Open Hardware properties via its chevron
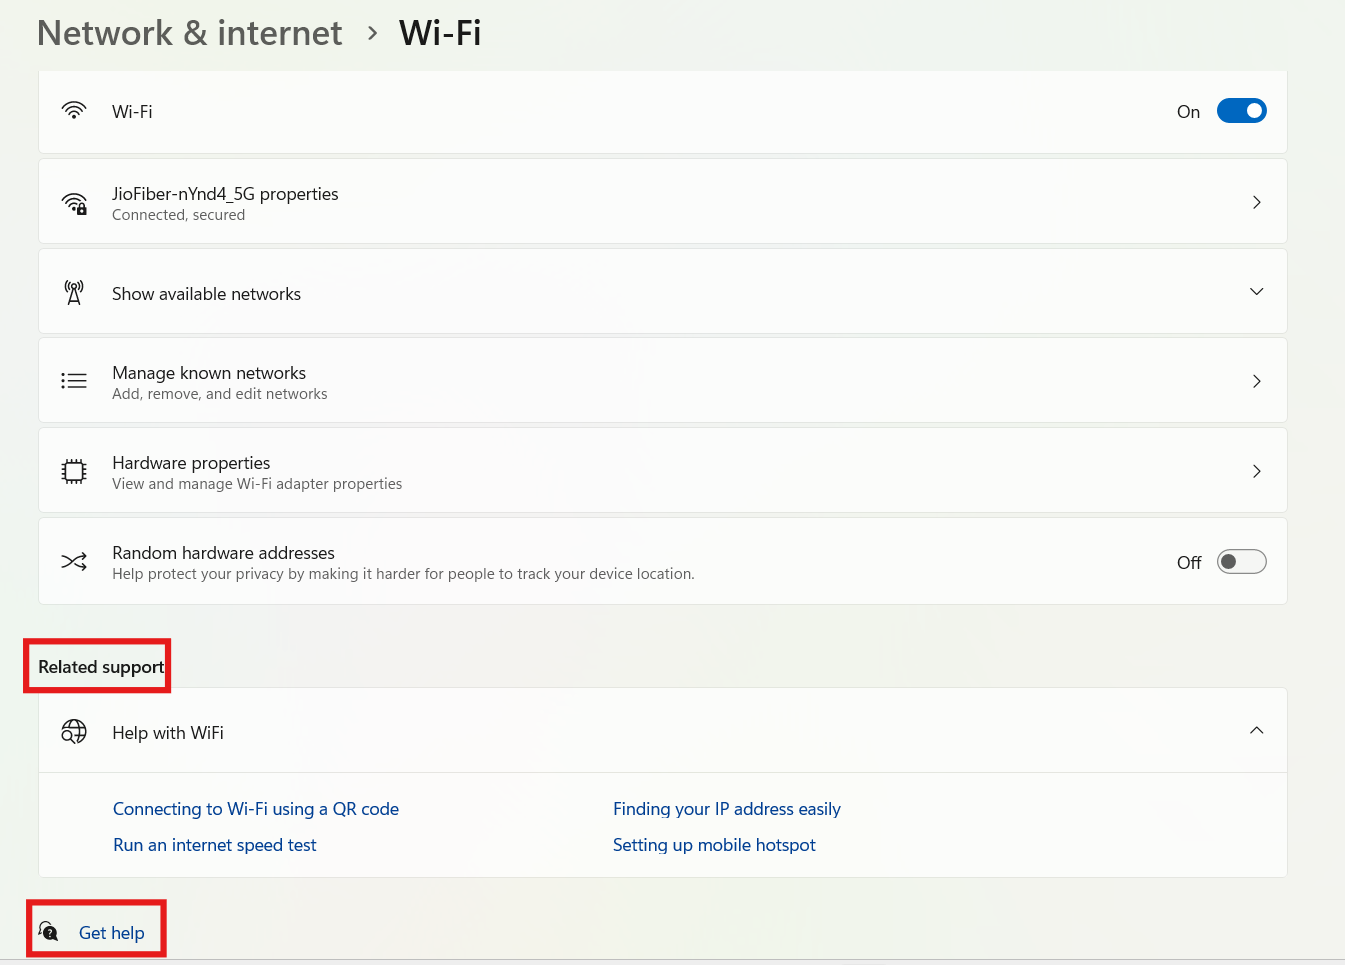This screenshot has width=1345, height=965. (1256, 470)
